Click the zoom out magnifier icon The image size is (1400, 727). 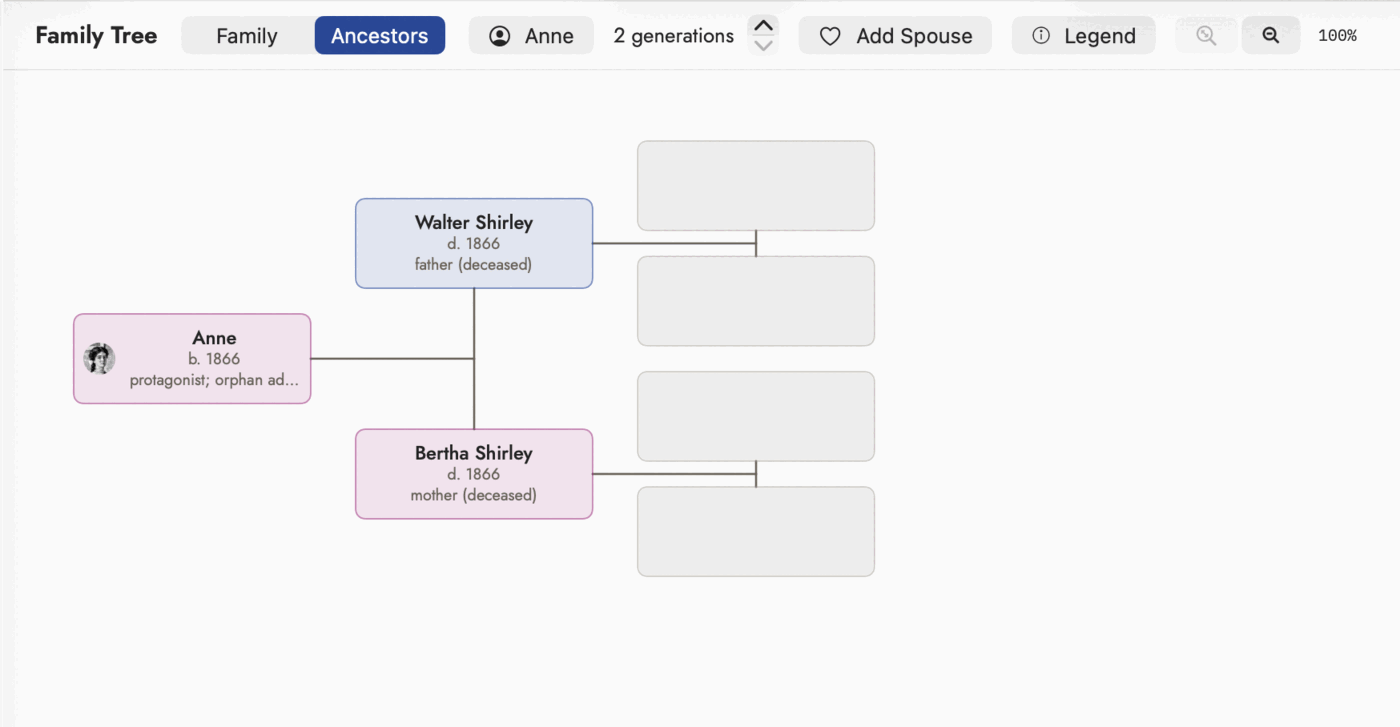1271,35
